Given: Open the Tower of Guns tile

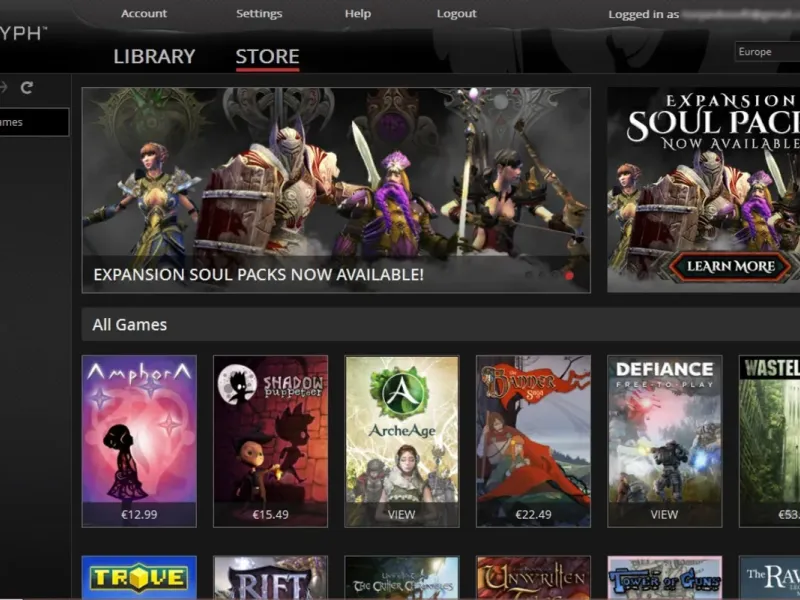Looking at the screenshot, I should 665,578.
